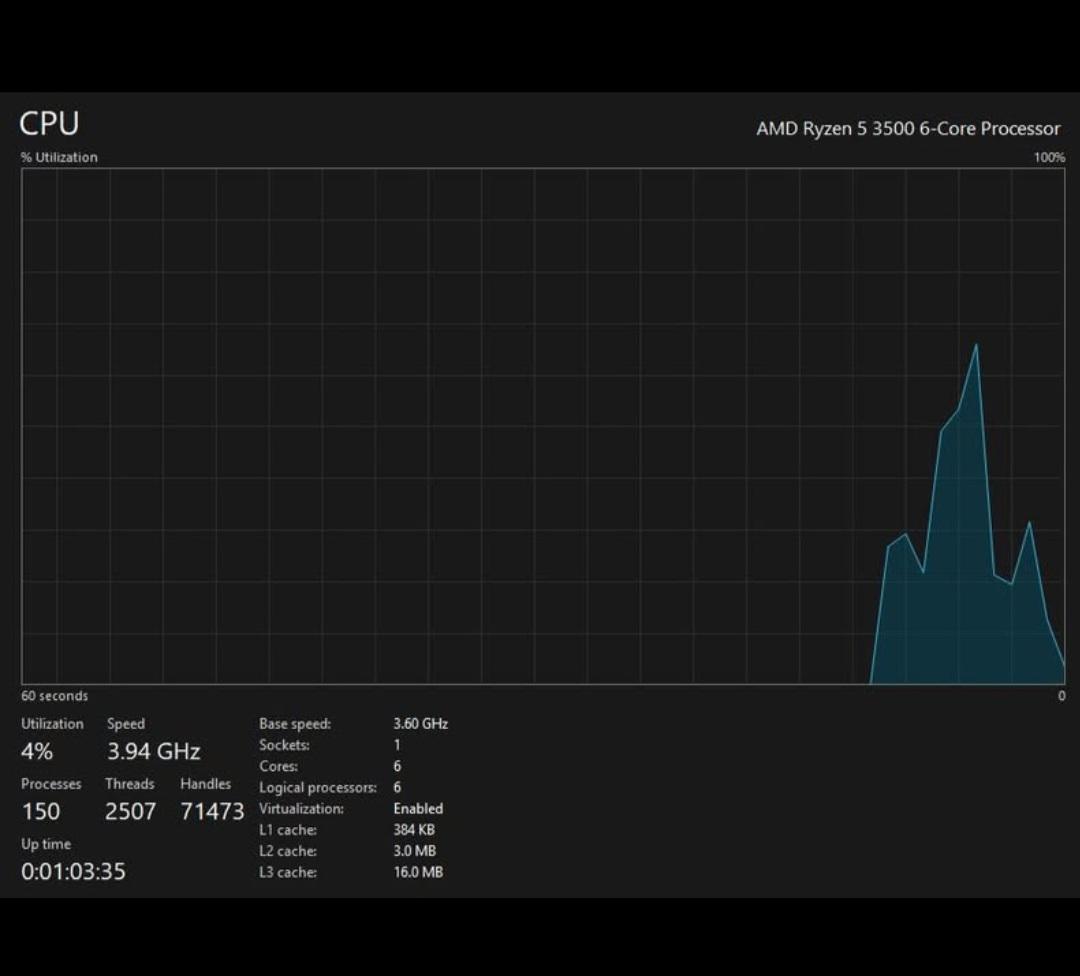The image size is (1080, 976).
Task: Click the 100% graph scale label
Action: 1049,157
